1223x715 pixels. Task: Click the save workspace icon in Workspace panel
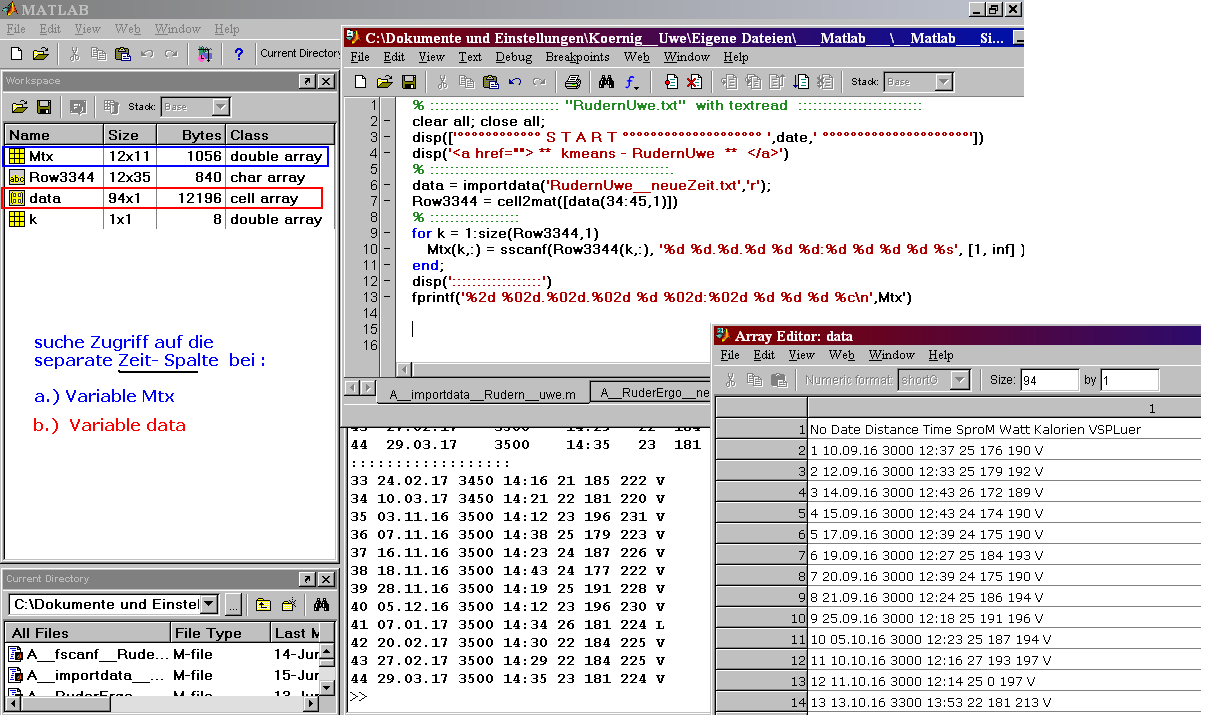[44, 107]
